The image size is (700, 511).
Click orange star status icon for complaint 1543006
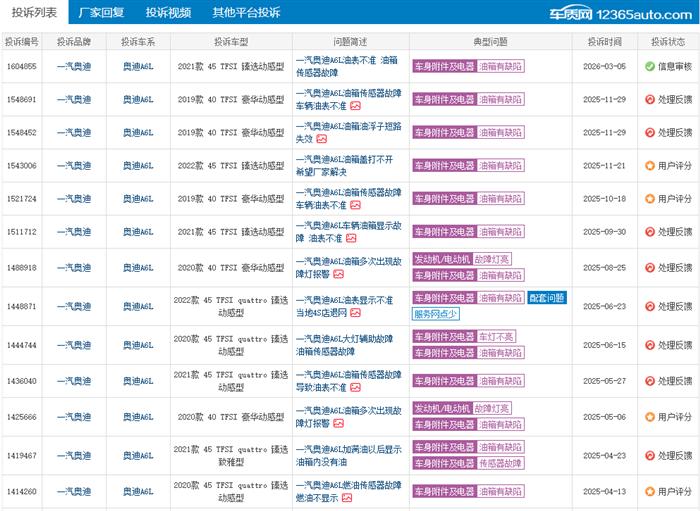tap(649, 166)
